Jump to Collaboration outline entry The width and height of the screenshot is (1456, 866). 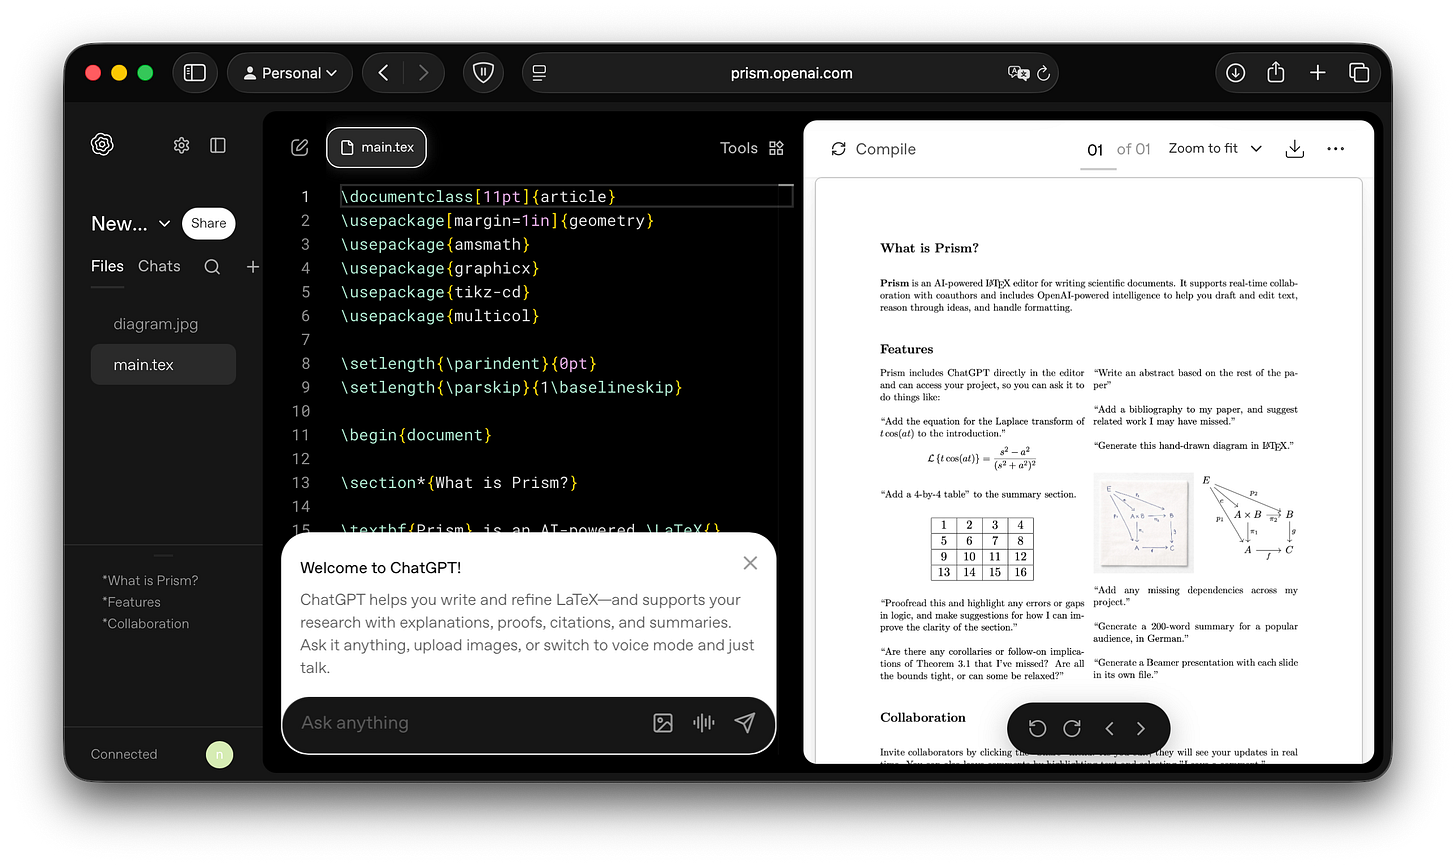point(145,623)
